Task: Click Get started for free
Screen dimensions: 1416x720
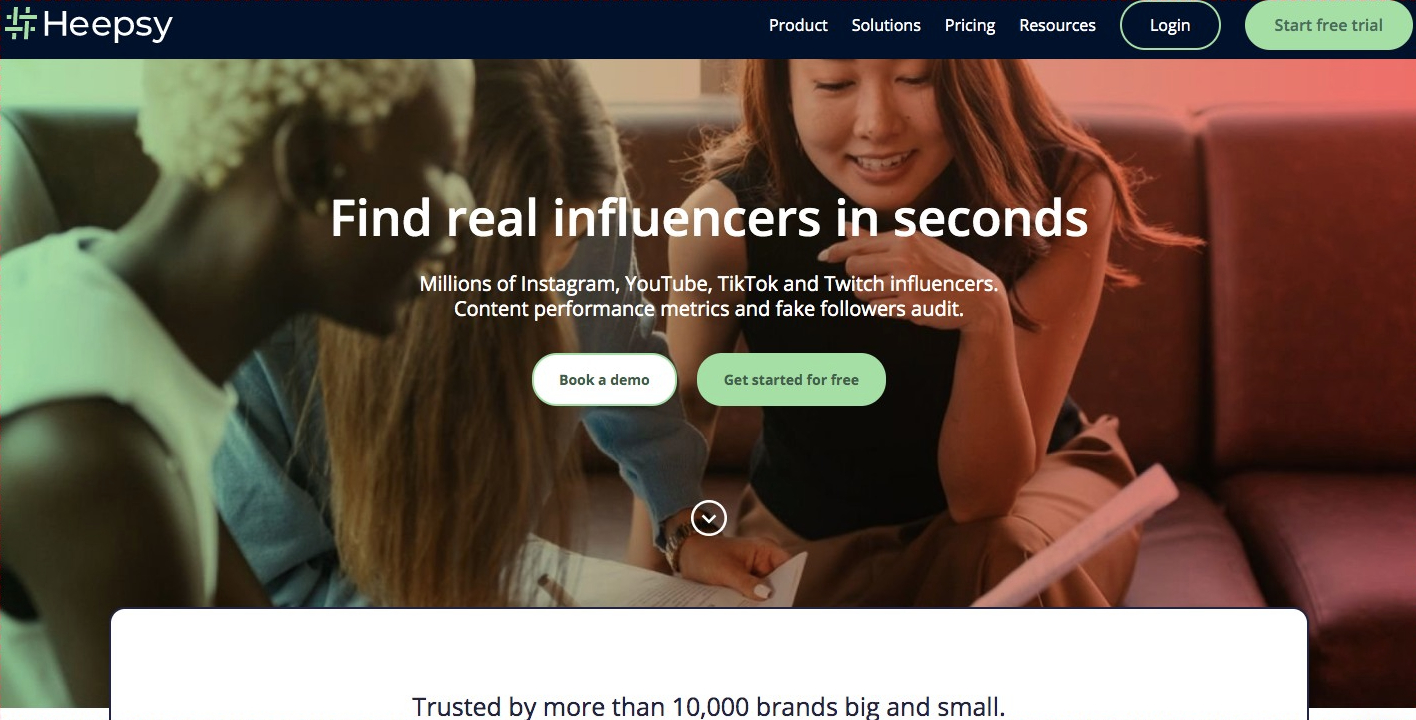Action: pyautogui.click(x=791, y=380)
